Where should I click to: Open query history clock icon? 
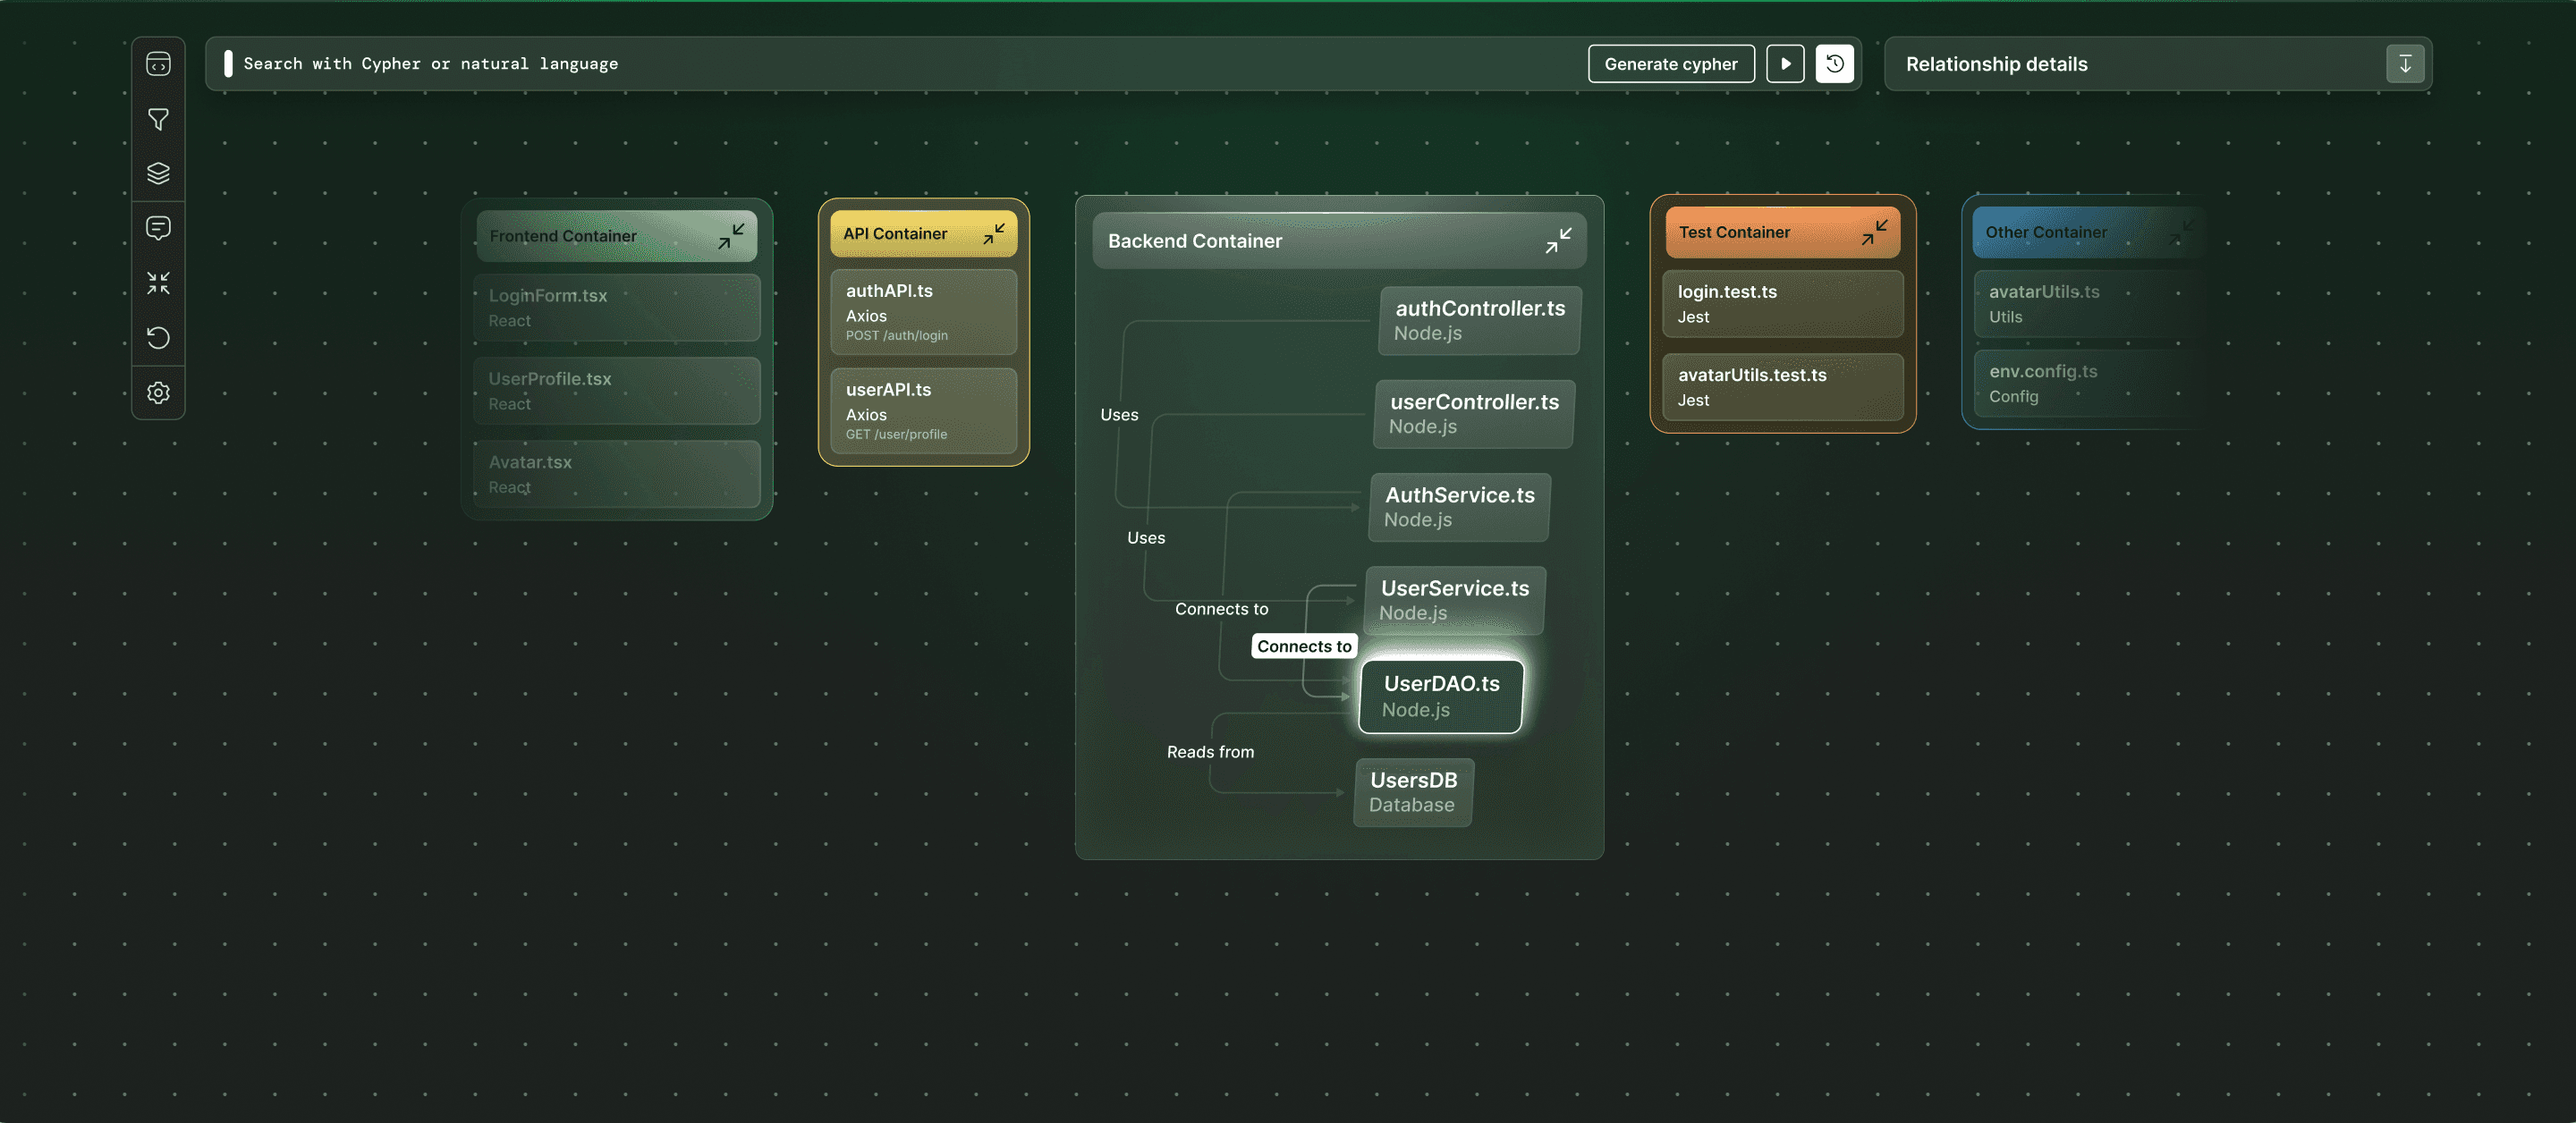[1834, 64]
